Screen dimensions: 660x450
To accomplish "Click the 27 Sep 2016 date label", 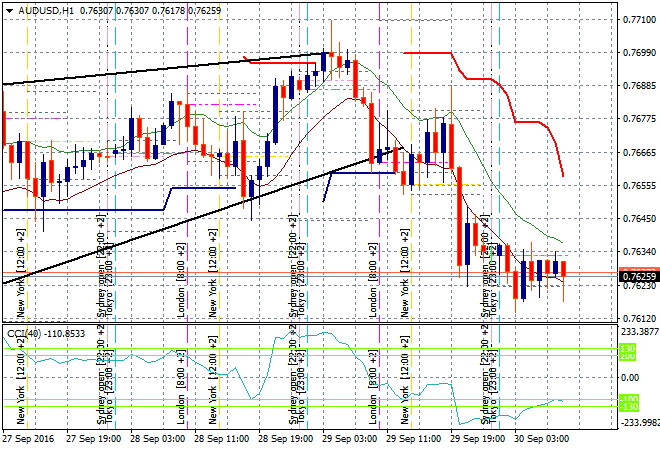I will pyautogui.click(x=29, y=438).
